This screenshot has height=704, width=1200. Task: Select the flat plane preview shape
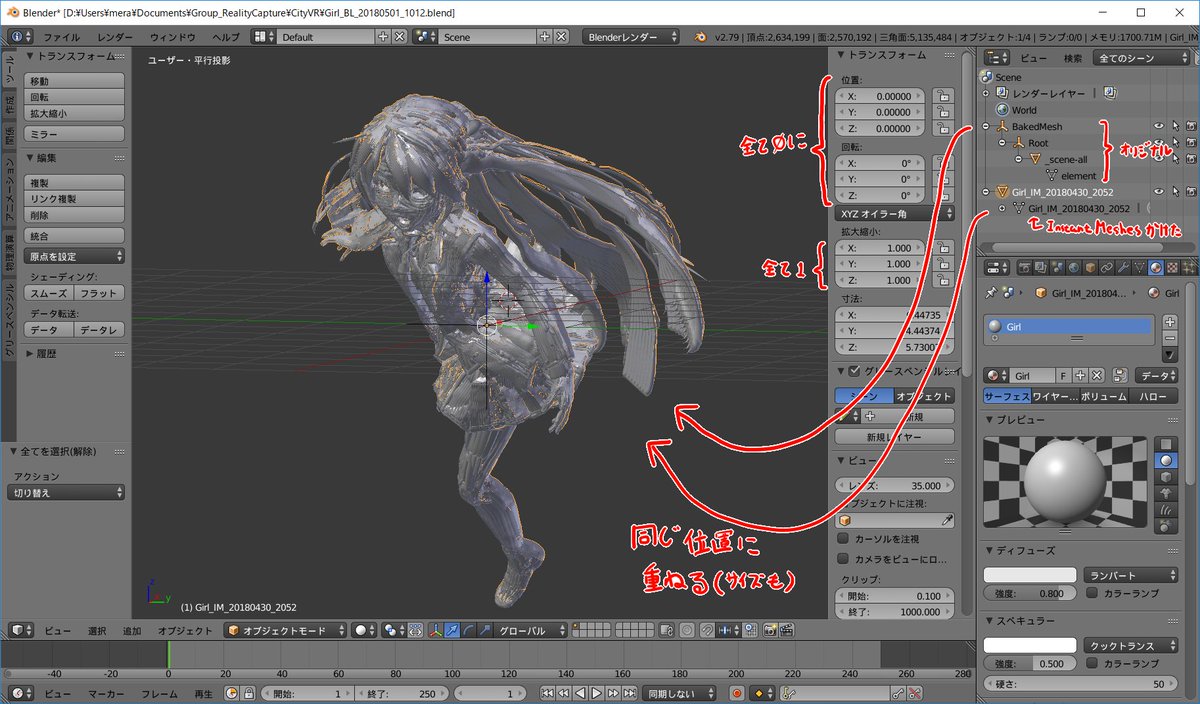[x=1164, y=445]
